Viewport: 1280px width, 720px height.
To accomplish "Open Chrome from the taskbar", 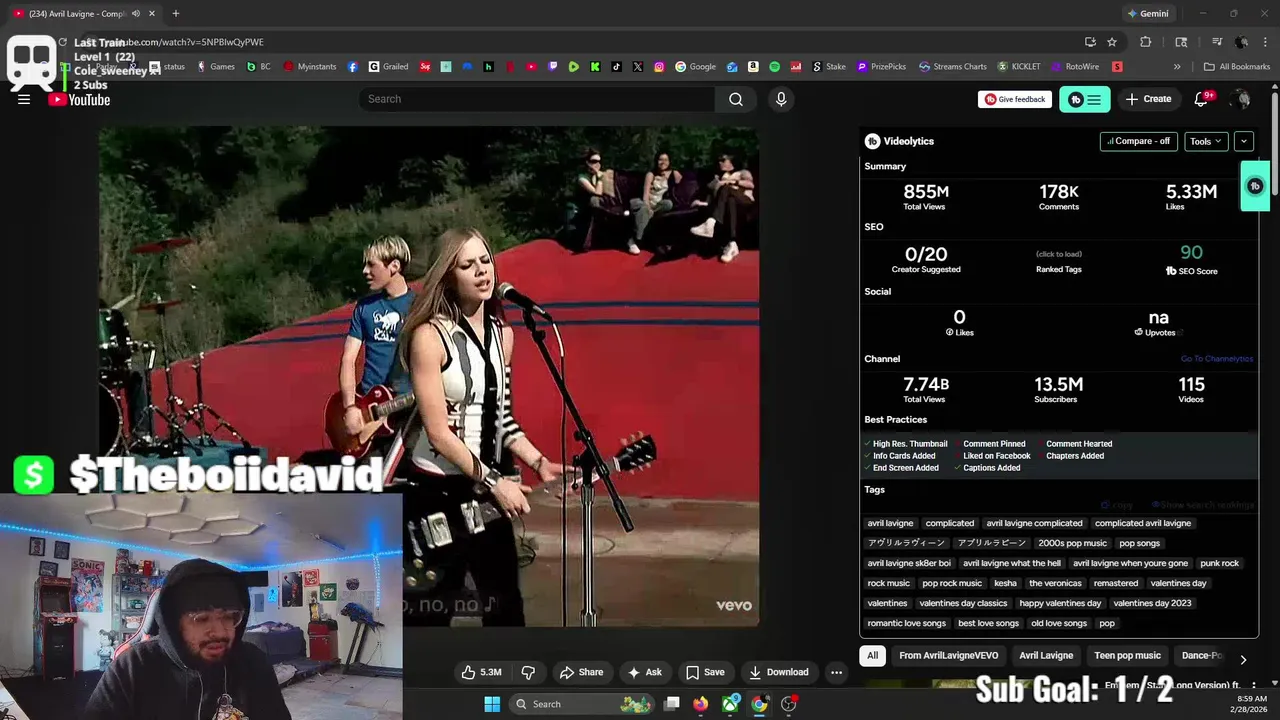I will 760,704.
